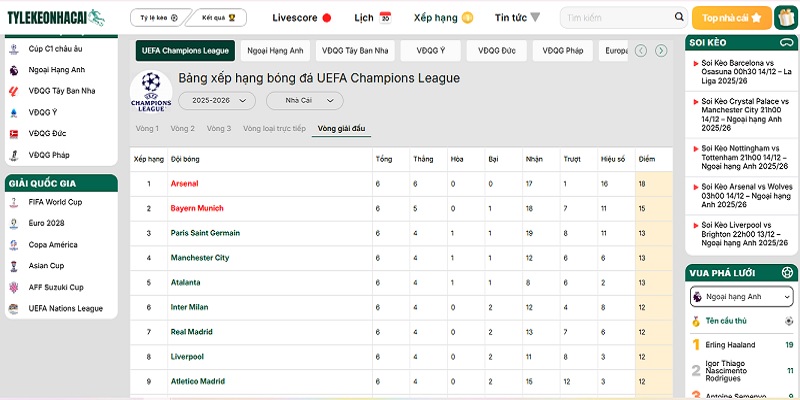
Task: Click the FIFA World Cup trophy icon
Action: pyautogui.click(x=14, y=202)
